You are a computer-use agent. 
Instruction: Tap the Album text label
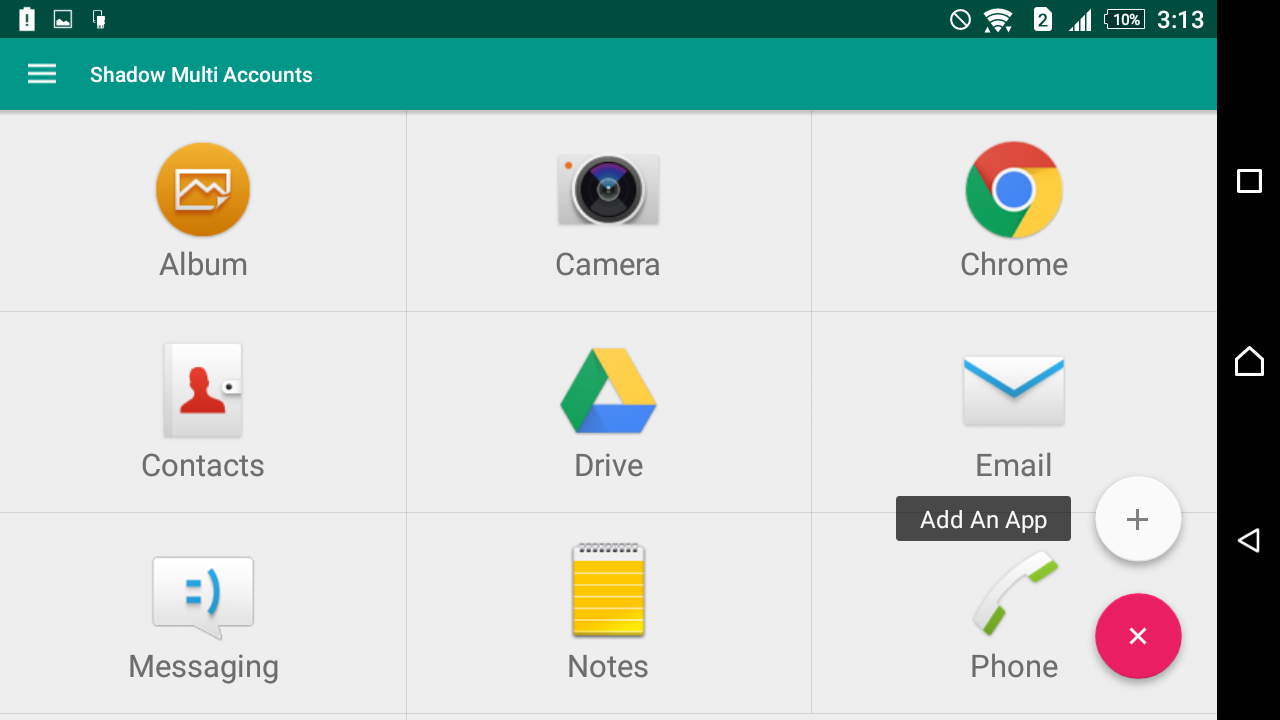tap(203, 264)
